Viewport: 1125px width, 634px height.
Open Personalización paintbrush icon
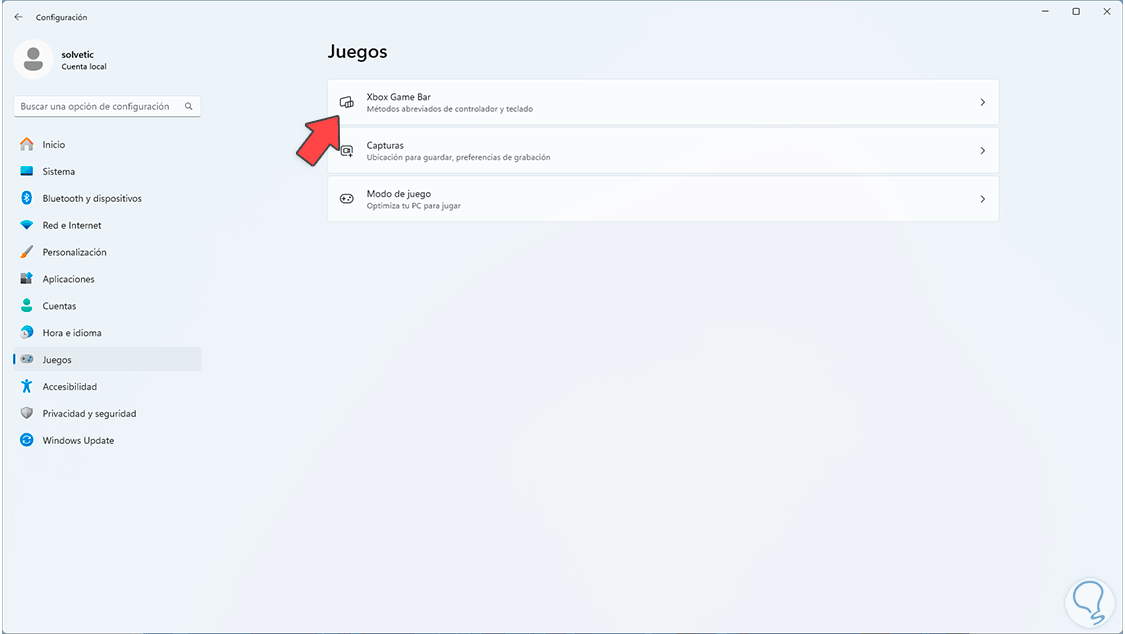point(27,253)
